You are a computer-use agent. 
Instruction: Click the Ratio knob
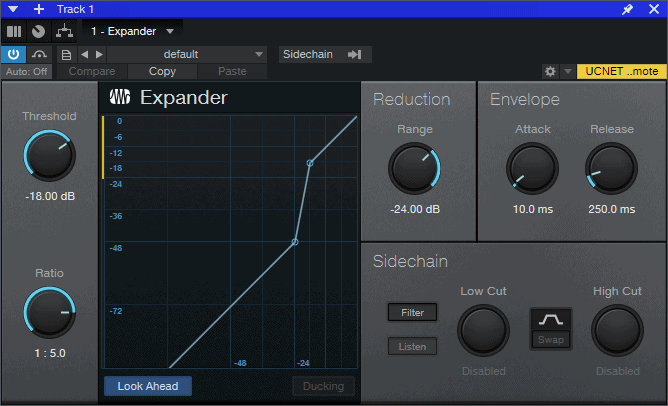[x=49, y=312]
